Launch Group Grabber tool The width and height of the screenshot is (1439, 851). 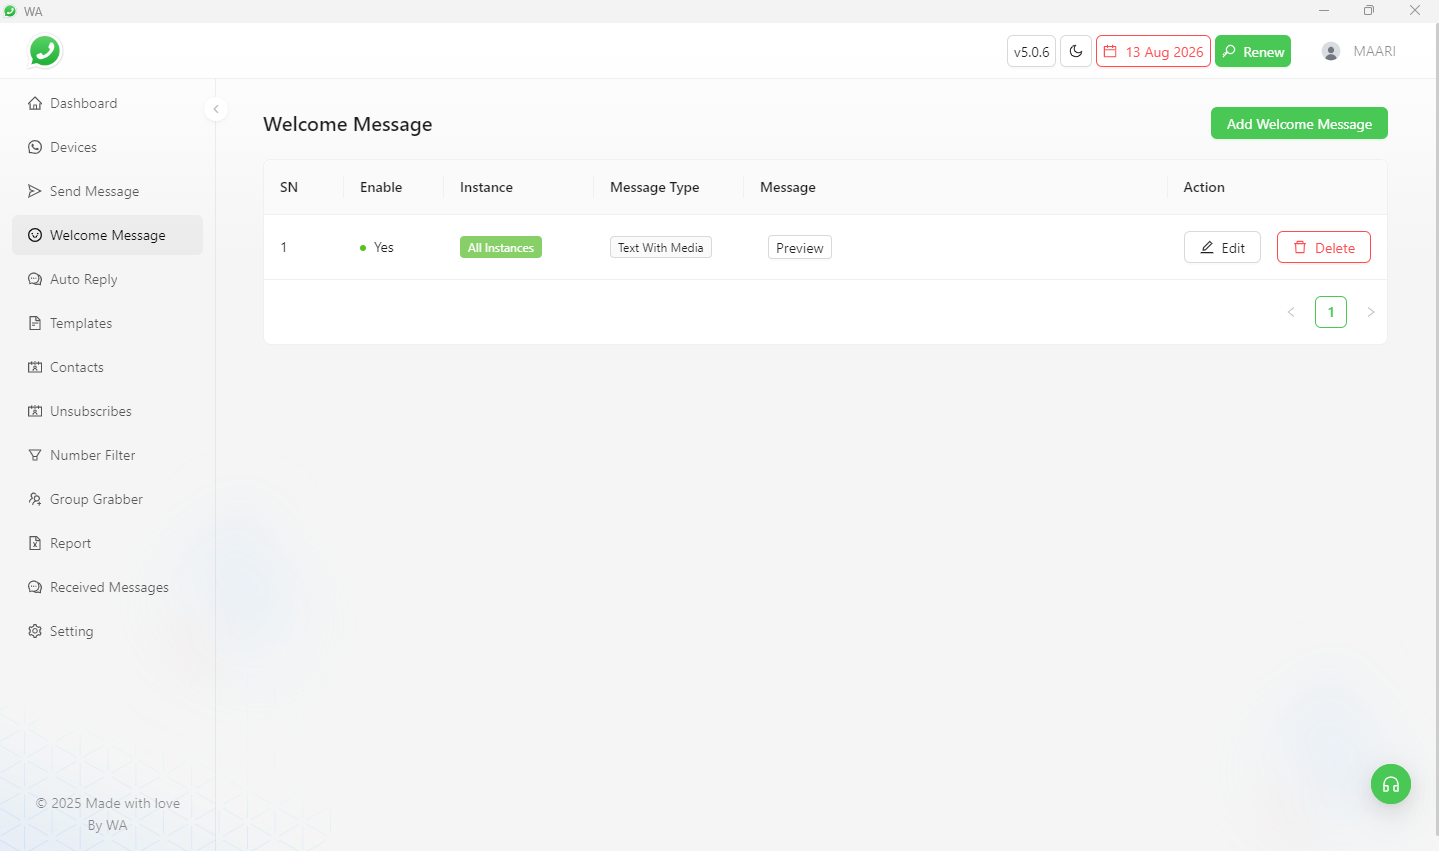(96, 499)
